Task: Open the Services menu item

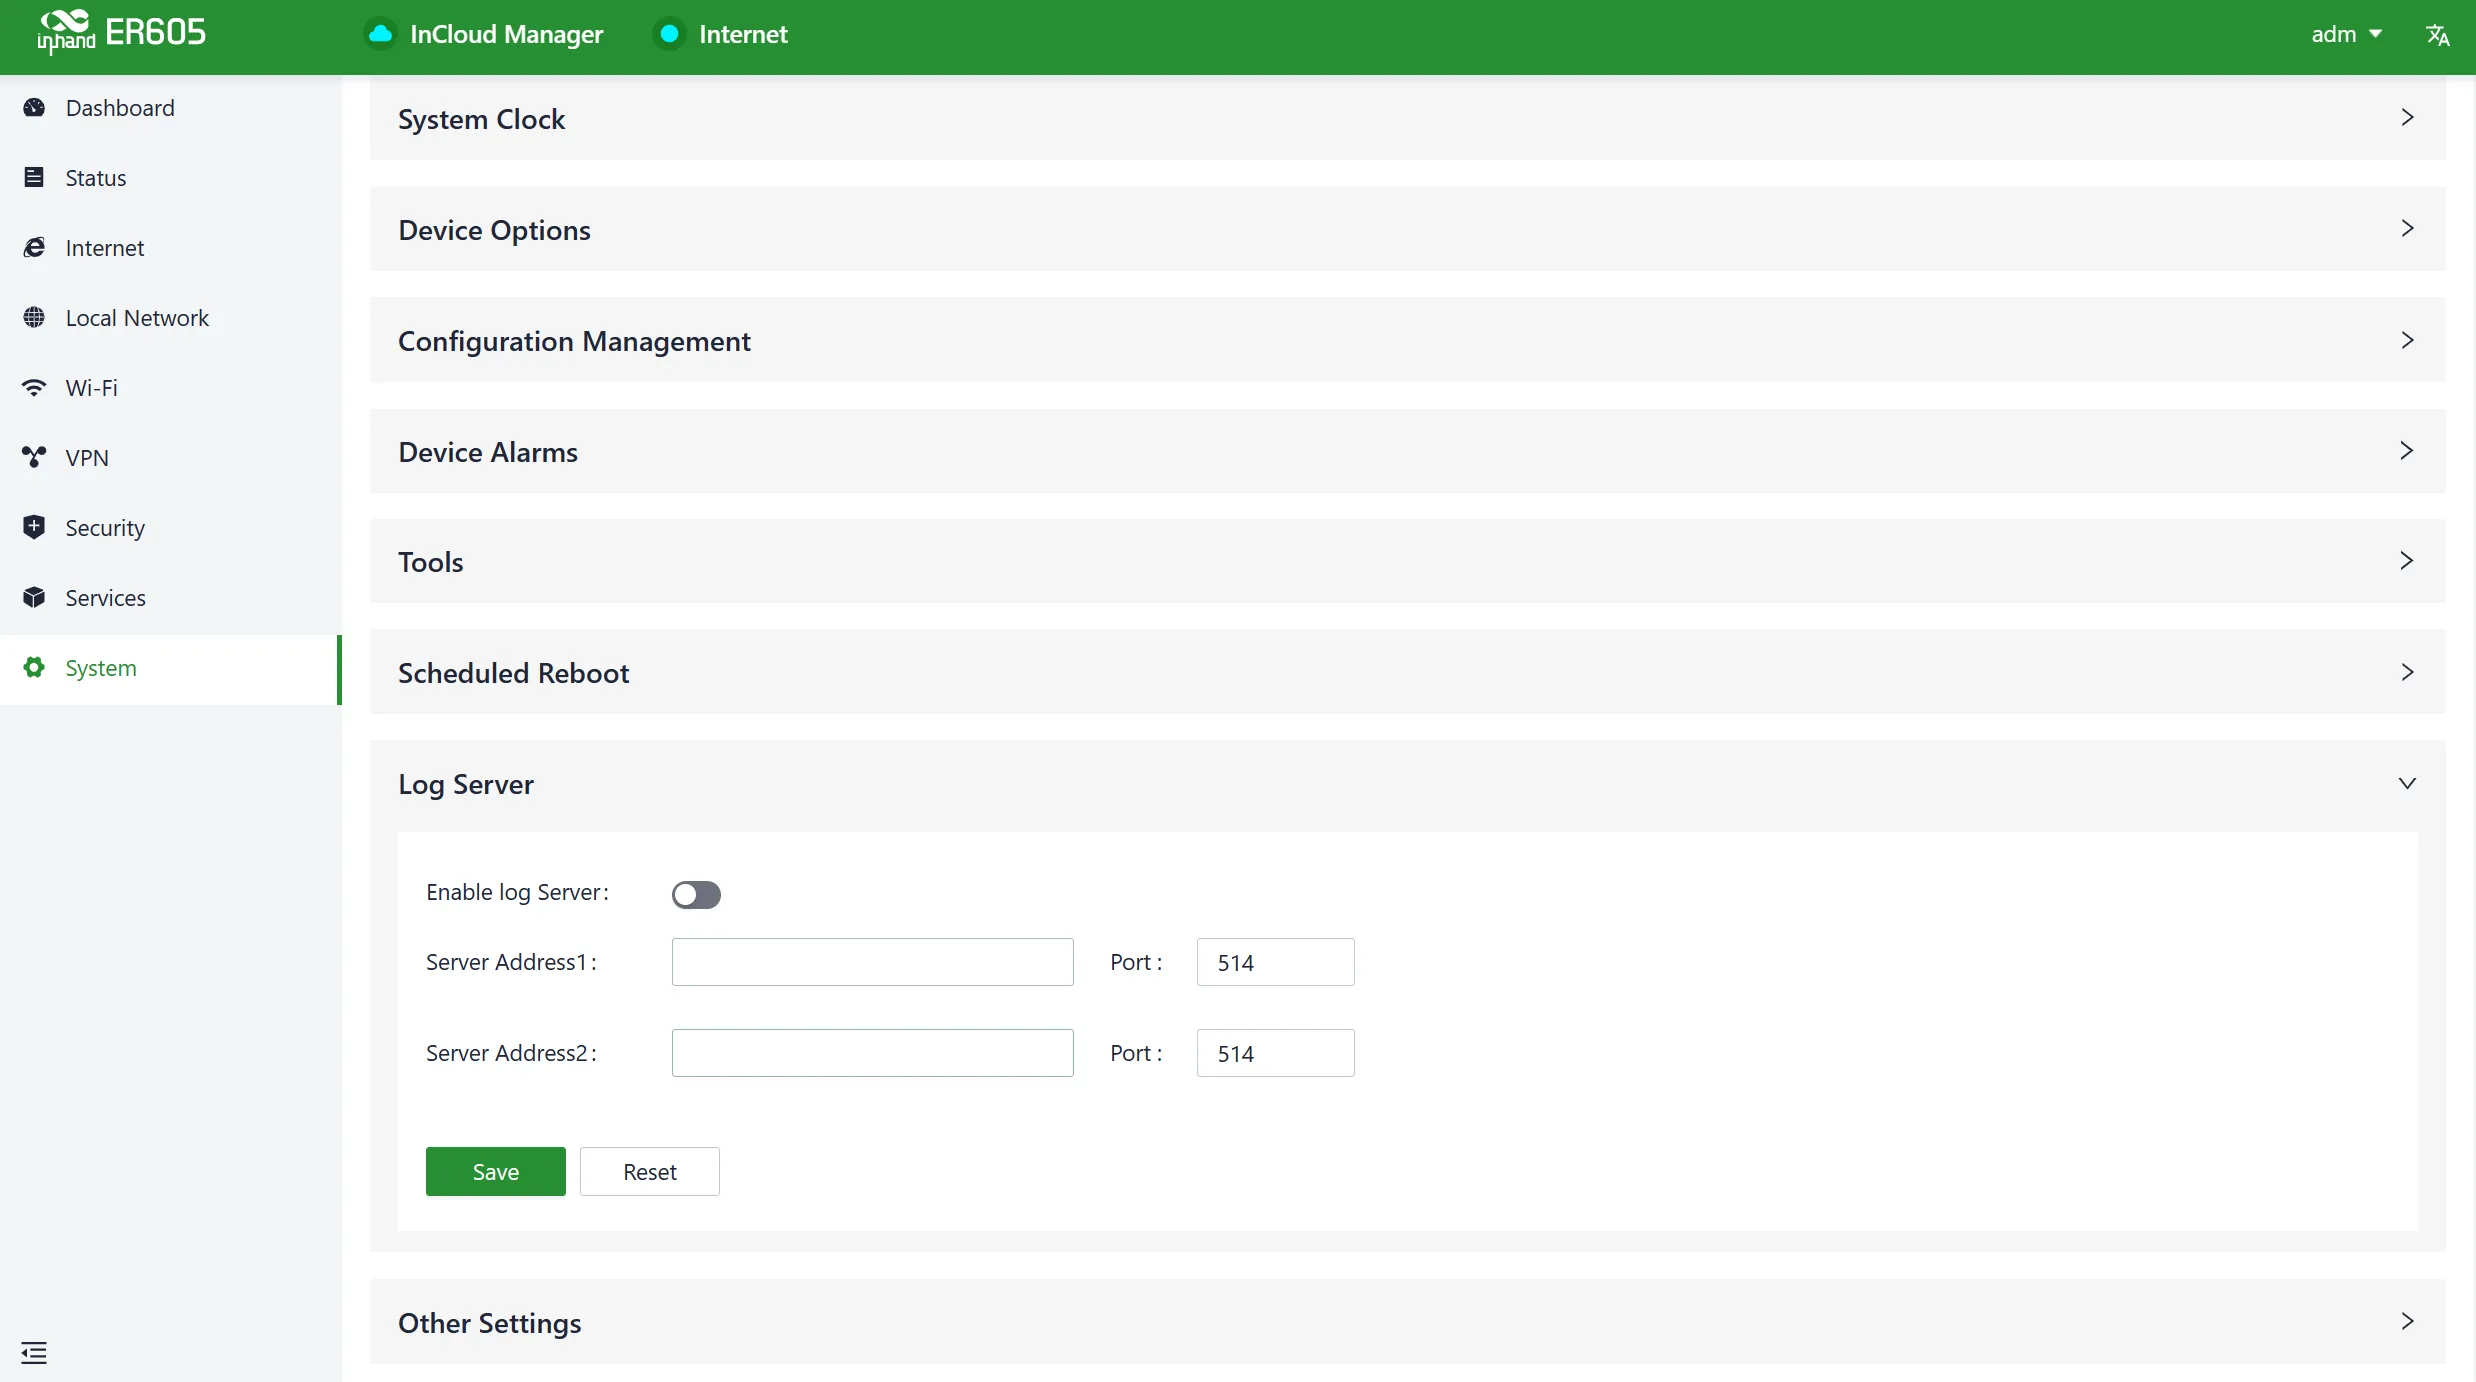Action: (170, 598)
